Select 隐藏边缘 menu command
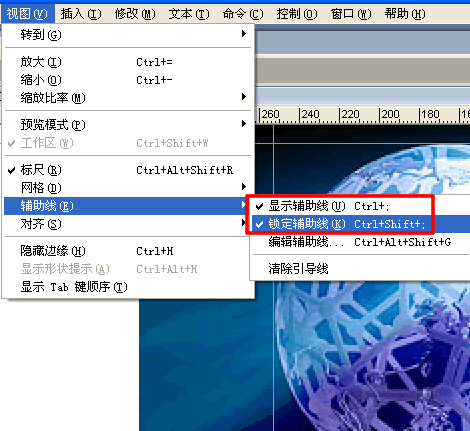 point(128,251)
